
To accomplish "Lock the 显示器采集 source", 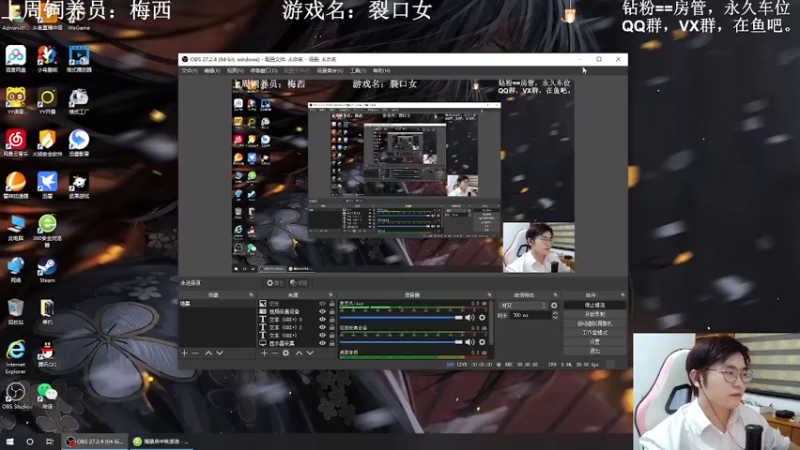I will click(x=332, y=343).
